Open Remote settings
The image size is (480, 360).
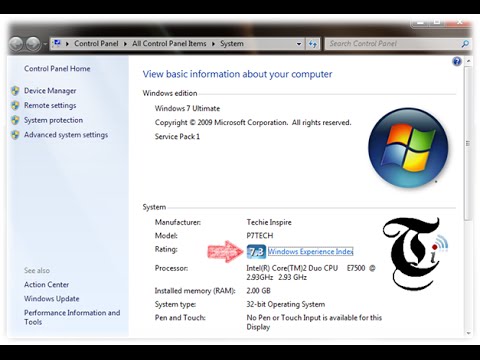(50, 105)
